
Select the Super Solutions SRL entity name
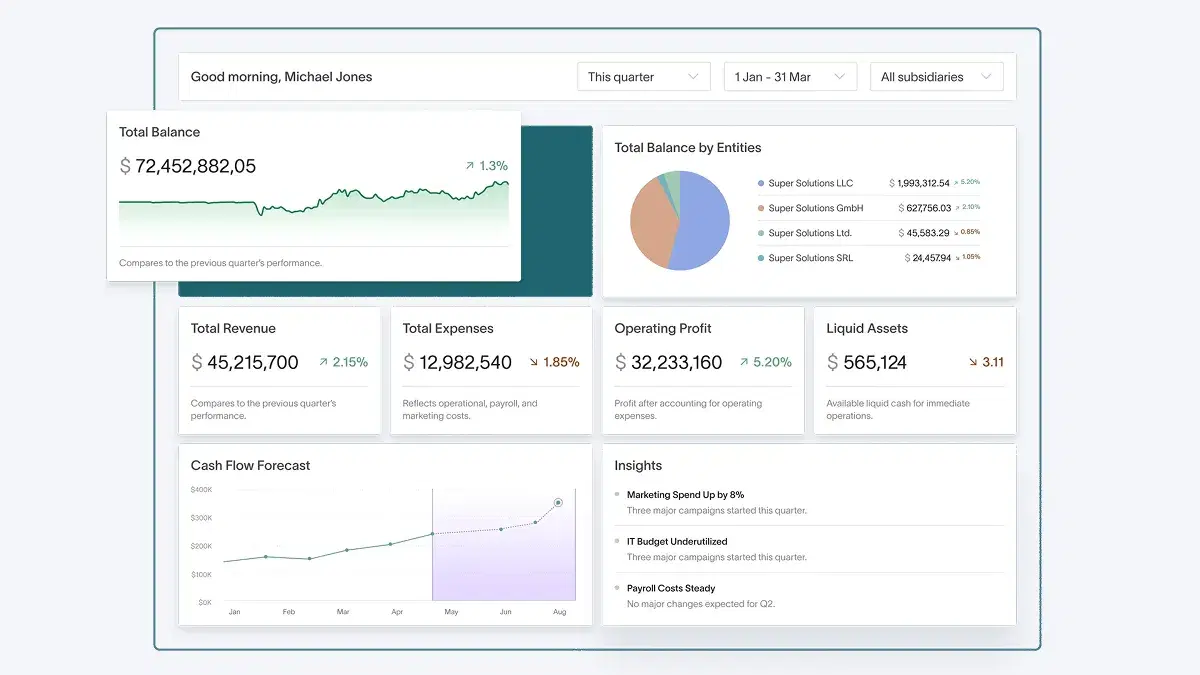810,258
